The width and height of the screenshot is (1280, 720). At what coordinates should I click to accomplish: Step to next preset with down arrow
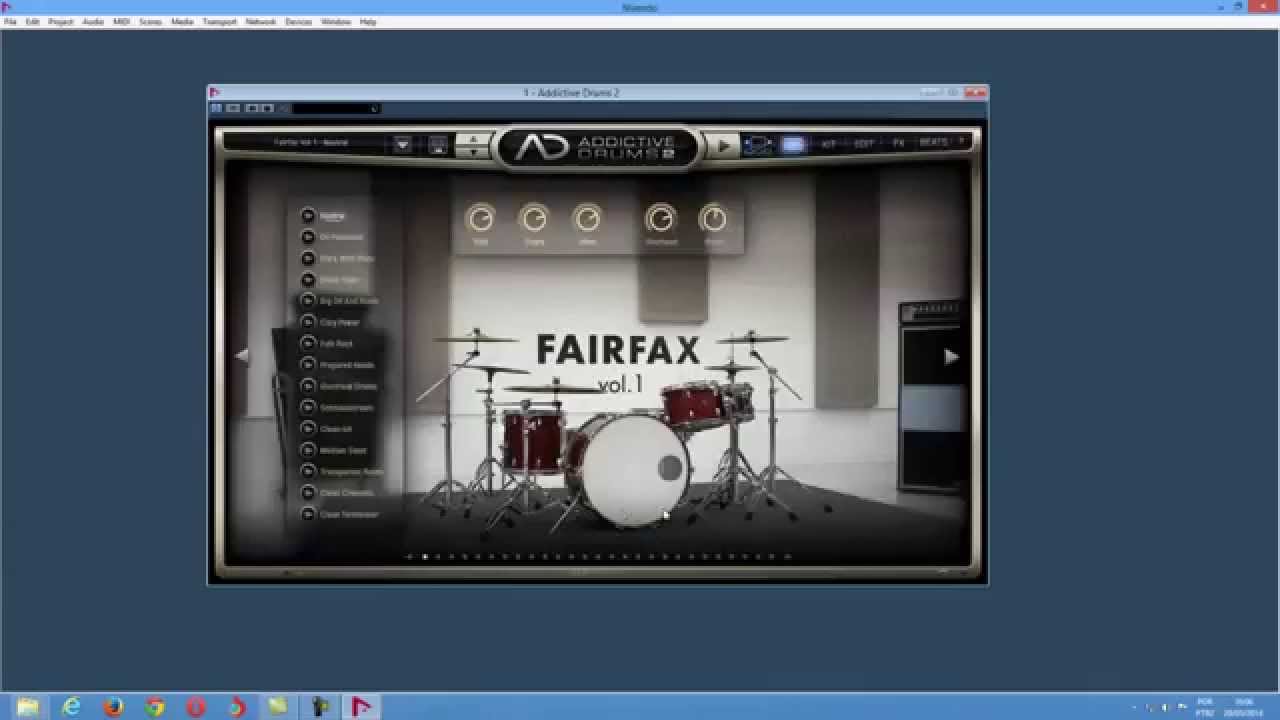tap(473, 152)
